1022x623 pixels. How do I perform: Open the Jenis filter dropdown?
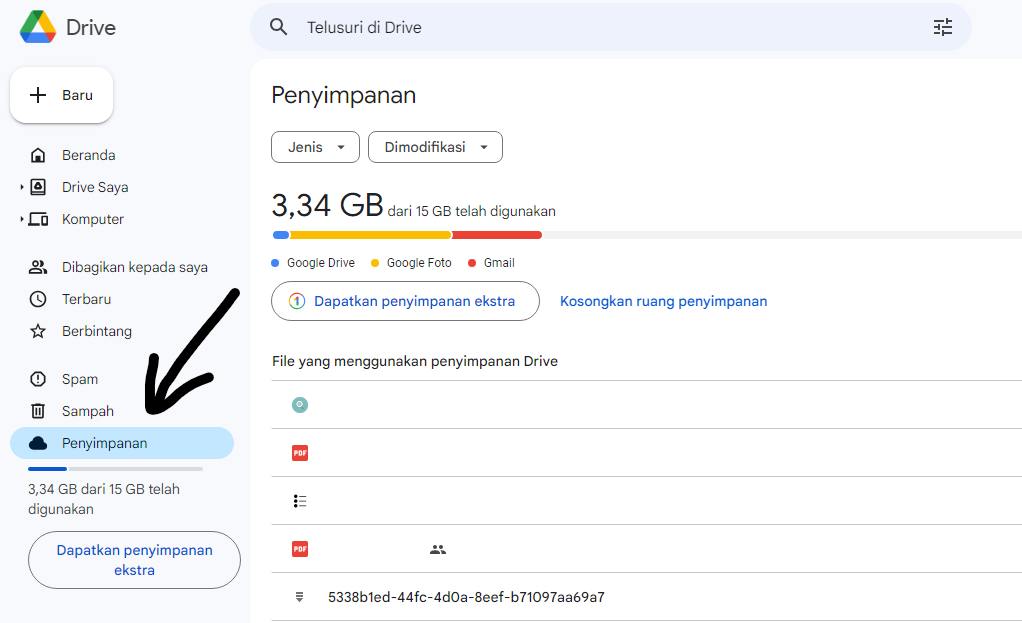click(315, 147)
